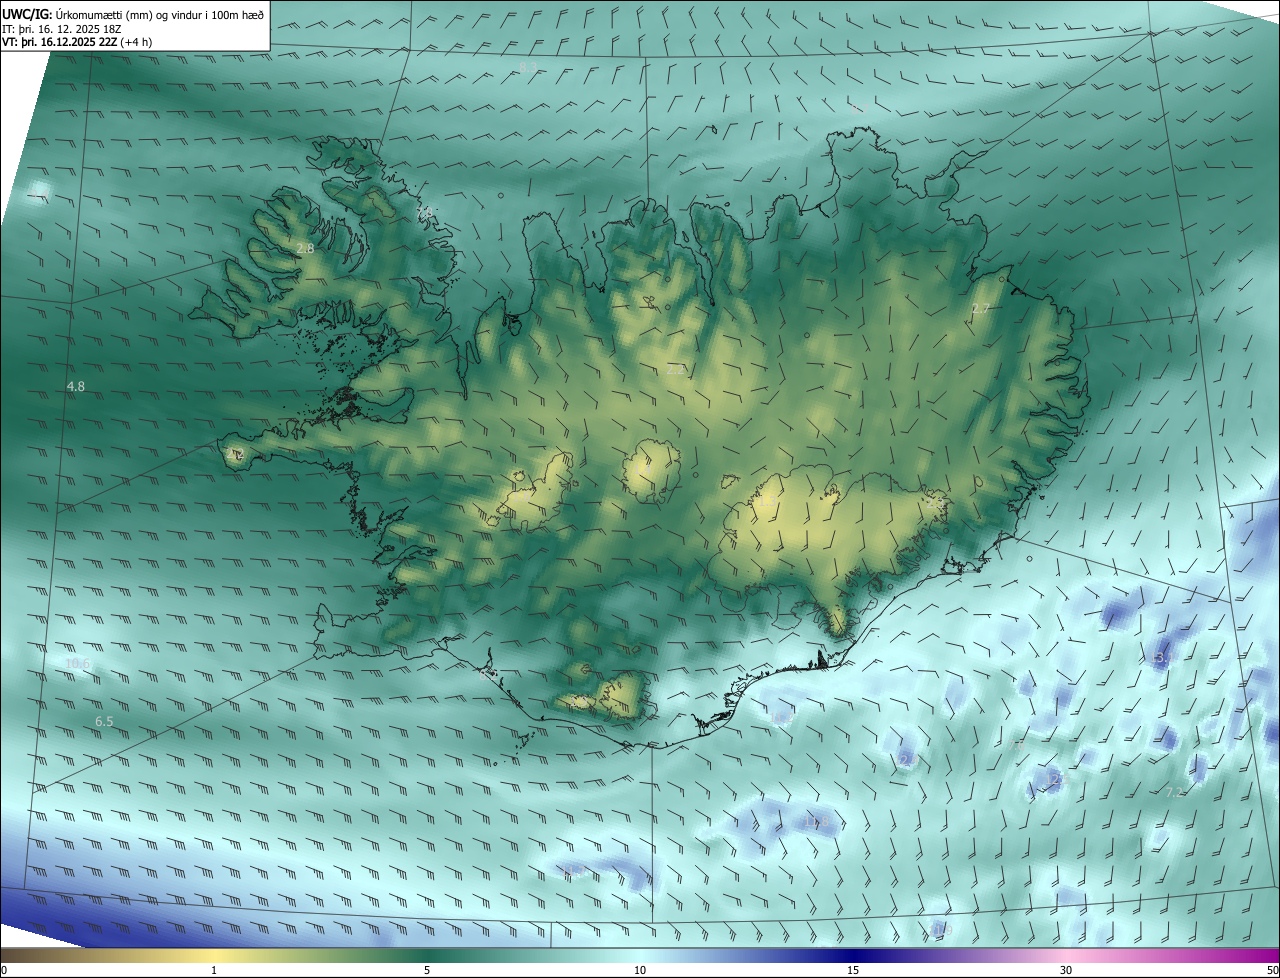Click the legend tick label "50"

(x=1272, y=971)
